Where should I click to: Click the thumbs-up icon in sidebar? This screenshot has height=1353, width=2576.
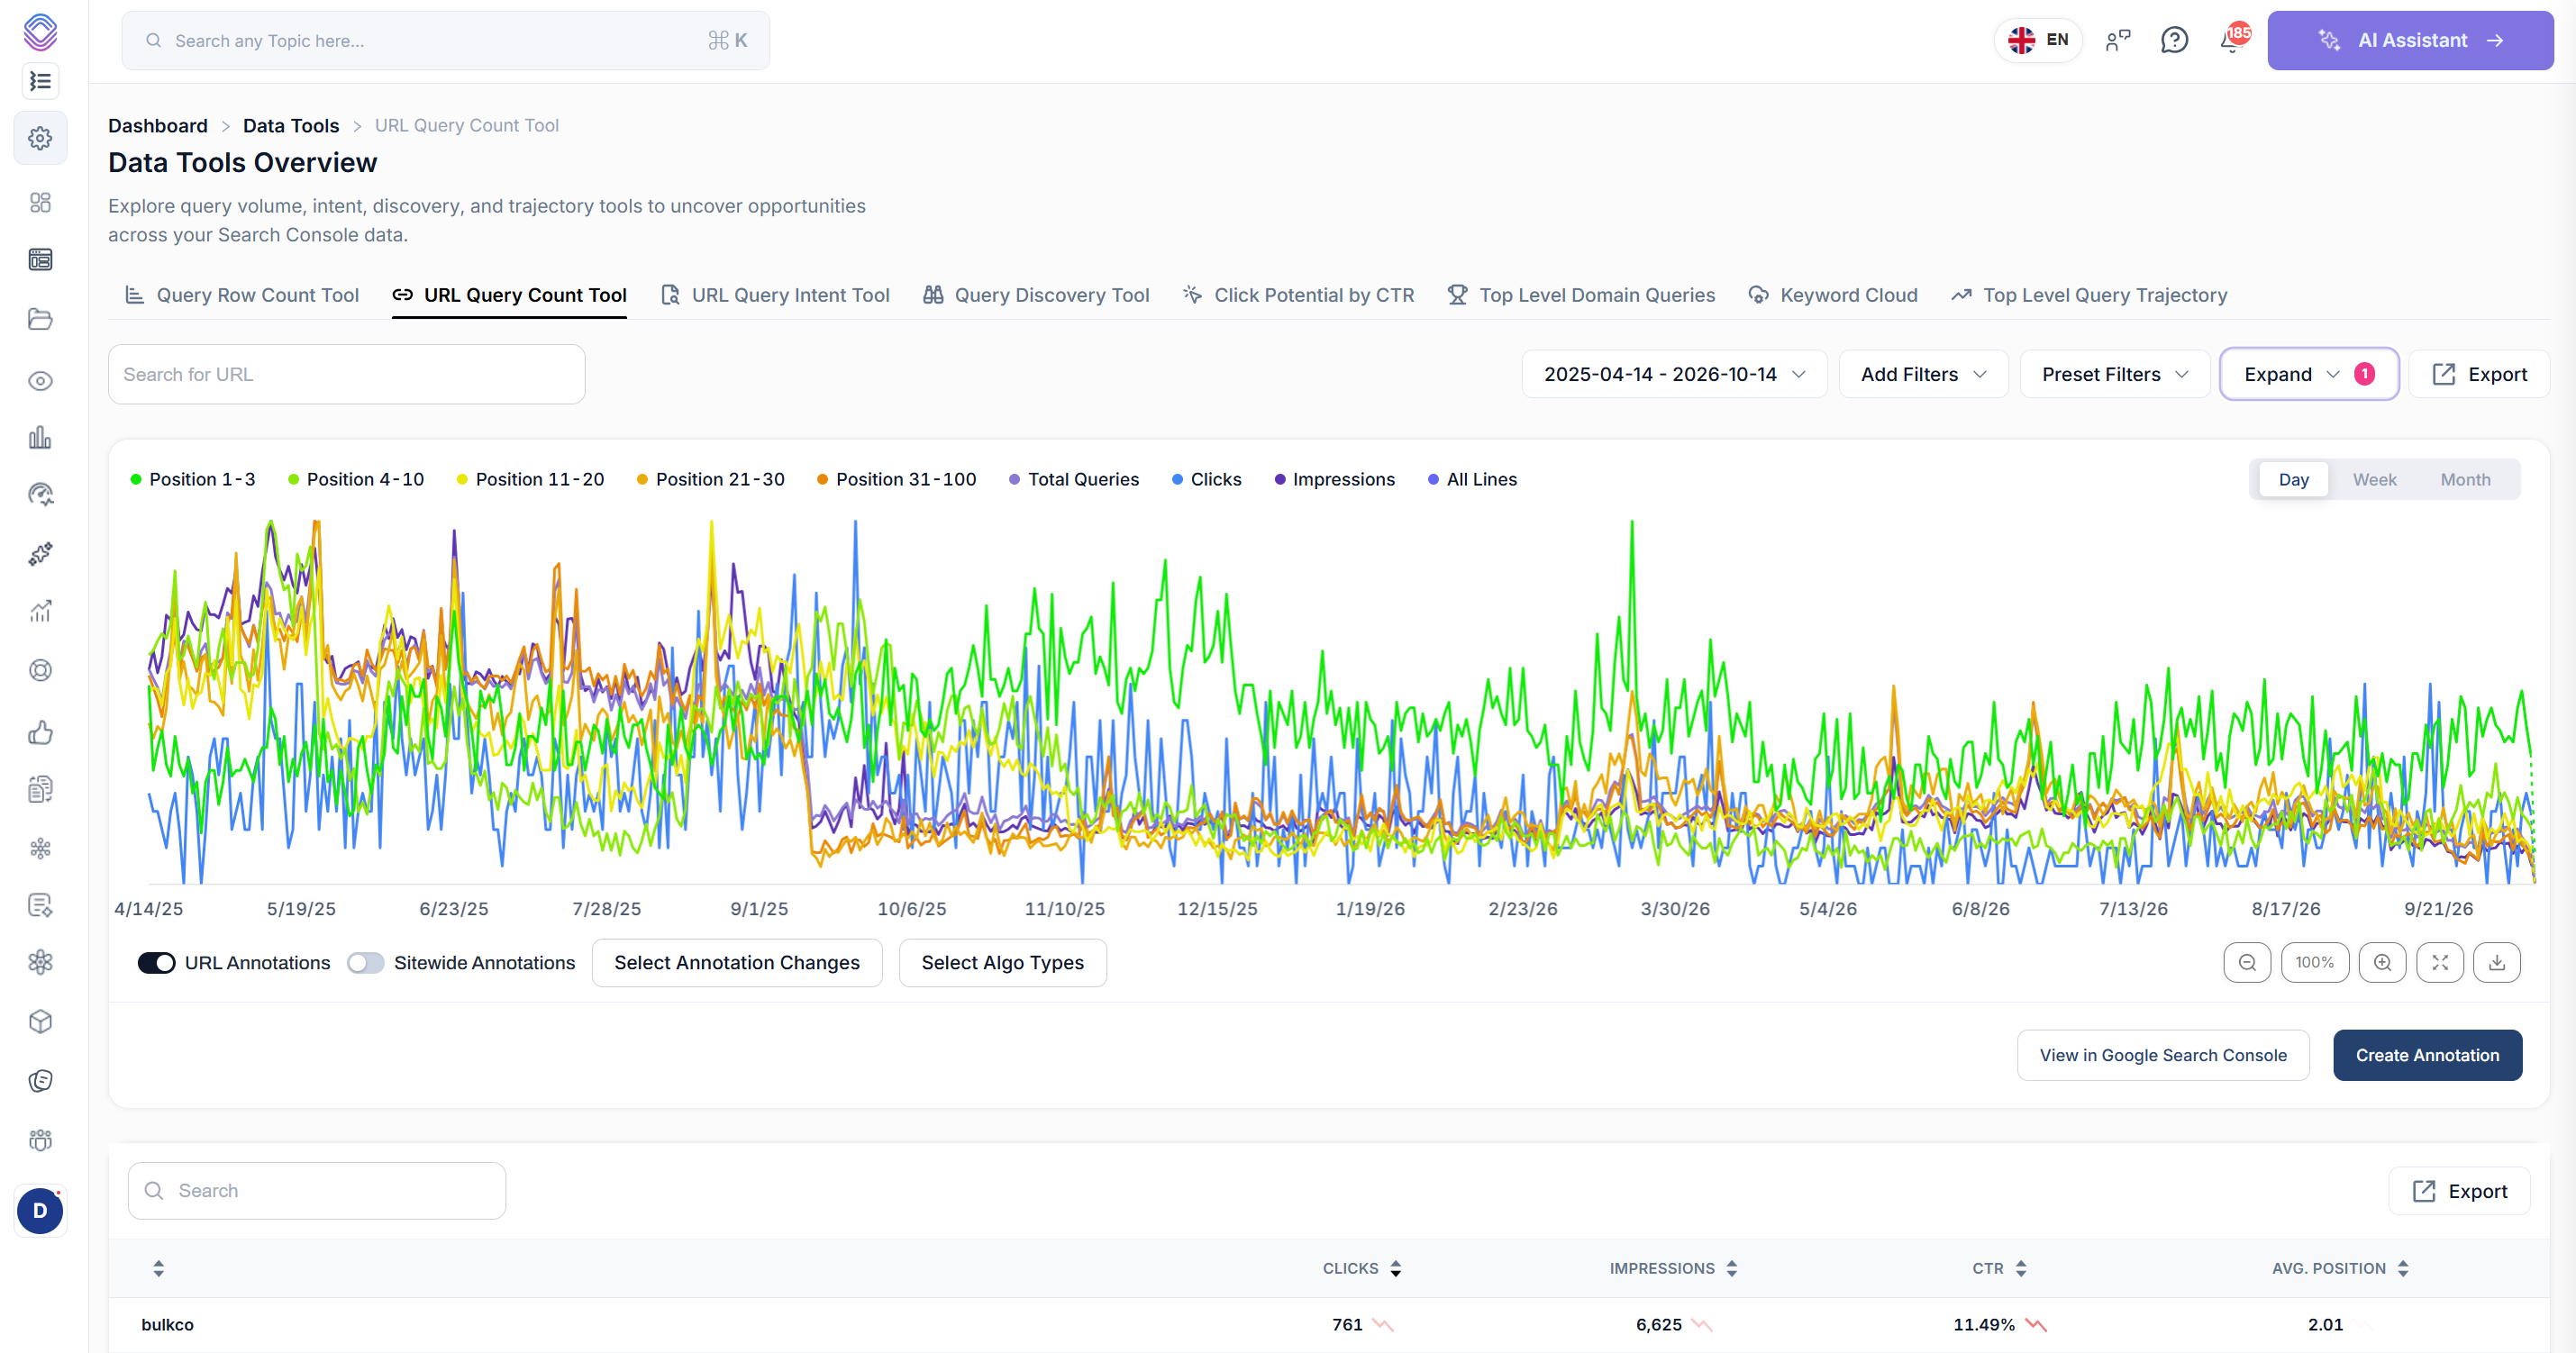(40, 733)
